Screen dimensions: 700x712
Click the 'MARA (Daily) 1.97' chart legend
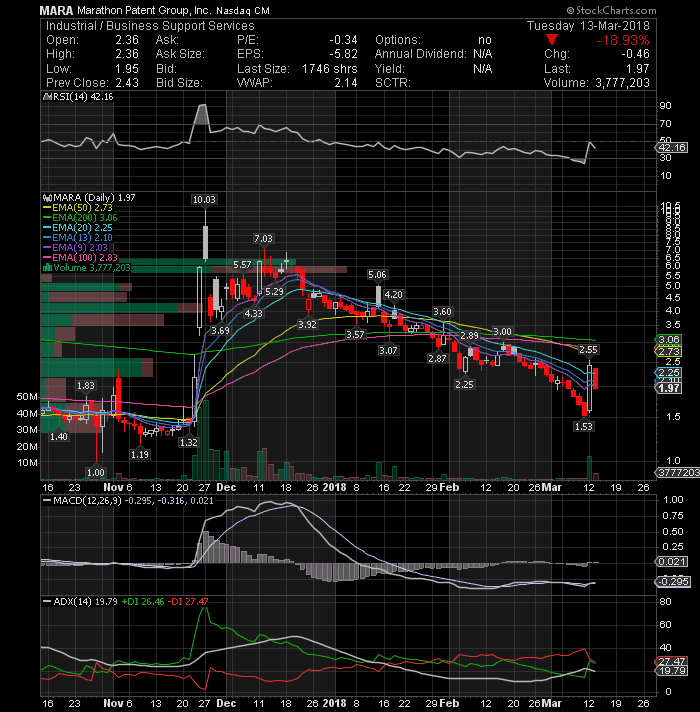click(x=94, y=198)
